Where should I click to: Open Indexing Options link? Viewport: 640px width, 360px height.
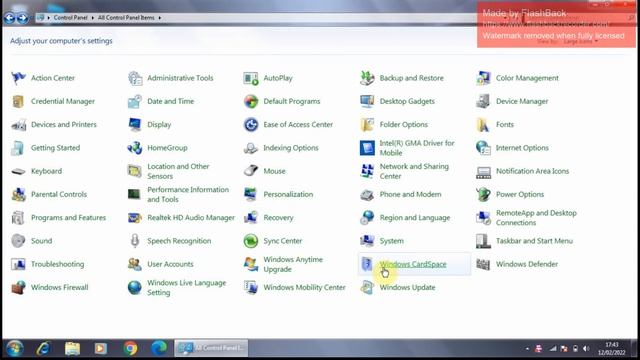291,148
